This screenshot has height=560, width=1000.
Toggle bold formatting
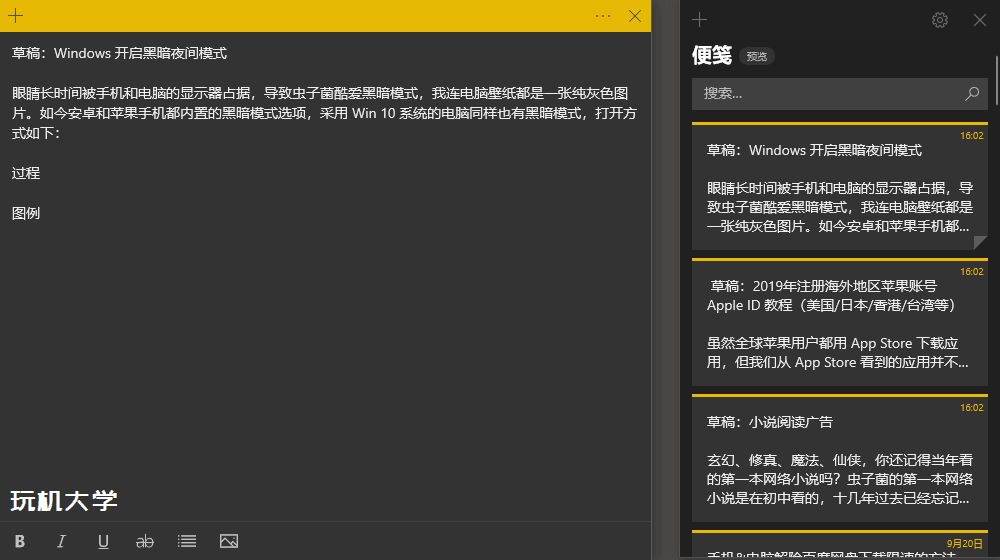tap(20, 541)
